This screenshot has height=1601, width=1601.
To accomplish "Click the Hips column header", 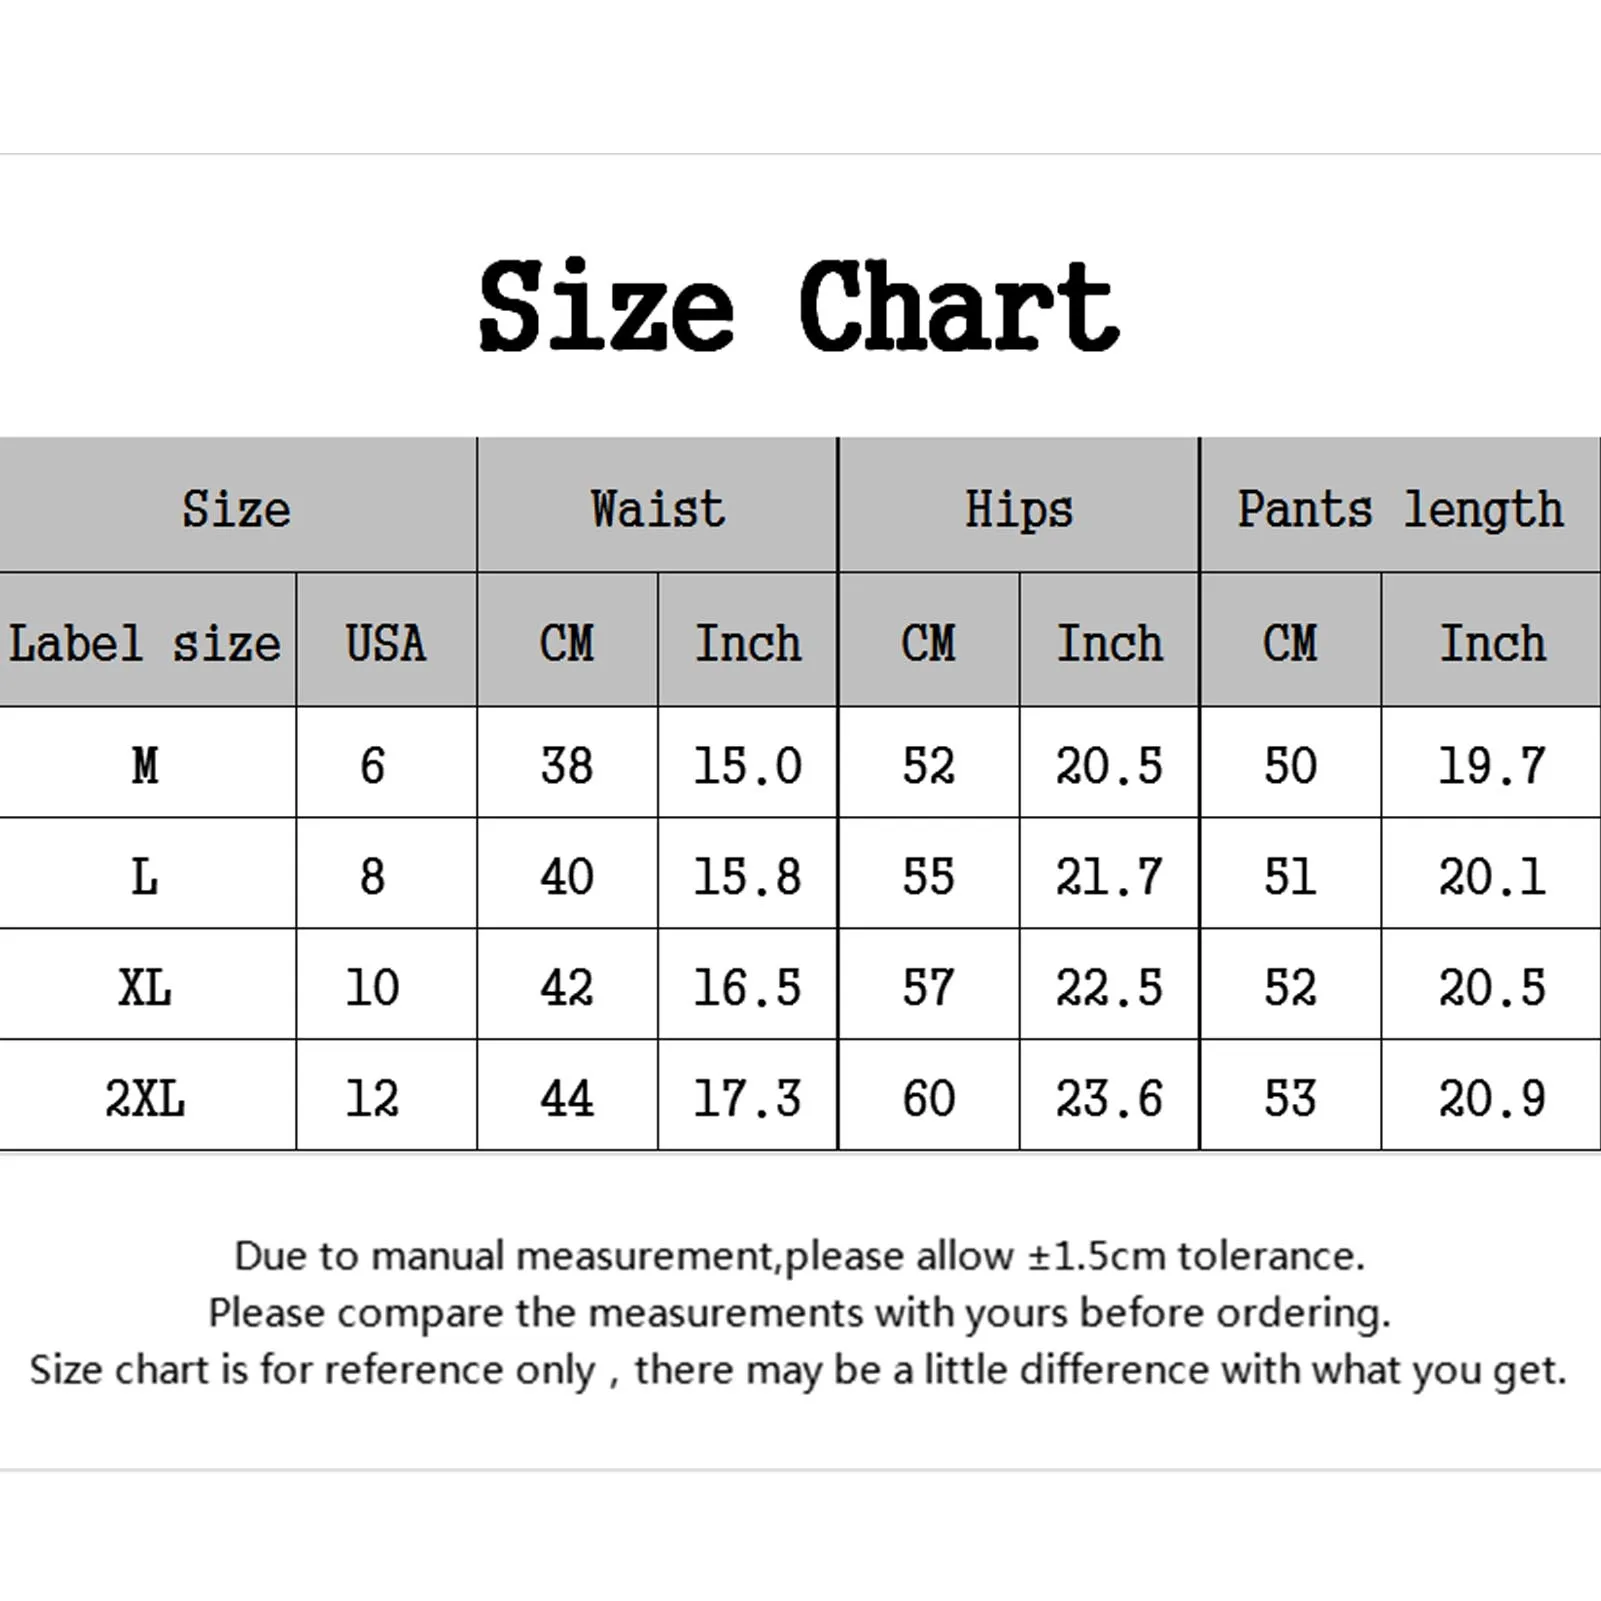I will [1018, 508].
